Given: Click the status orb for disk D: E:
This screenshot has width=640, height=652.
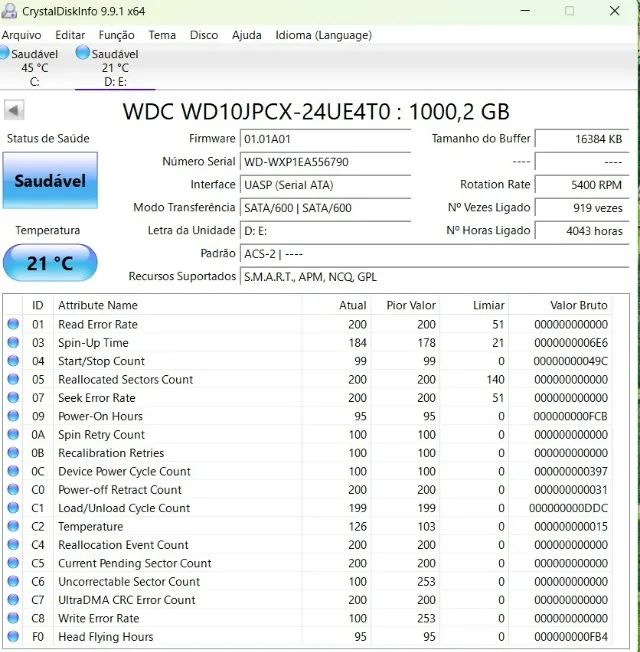Looking at the screenshot, I should click(x=82, y=53).
